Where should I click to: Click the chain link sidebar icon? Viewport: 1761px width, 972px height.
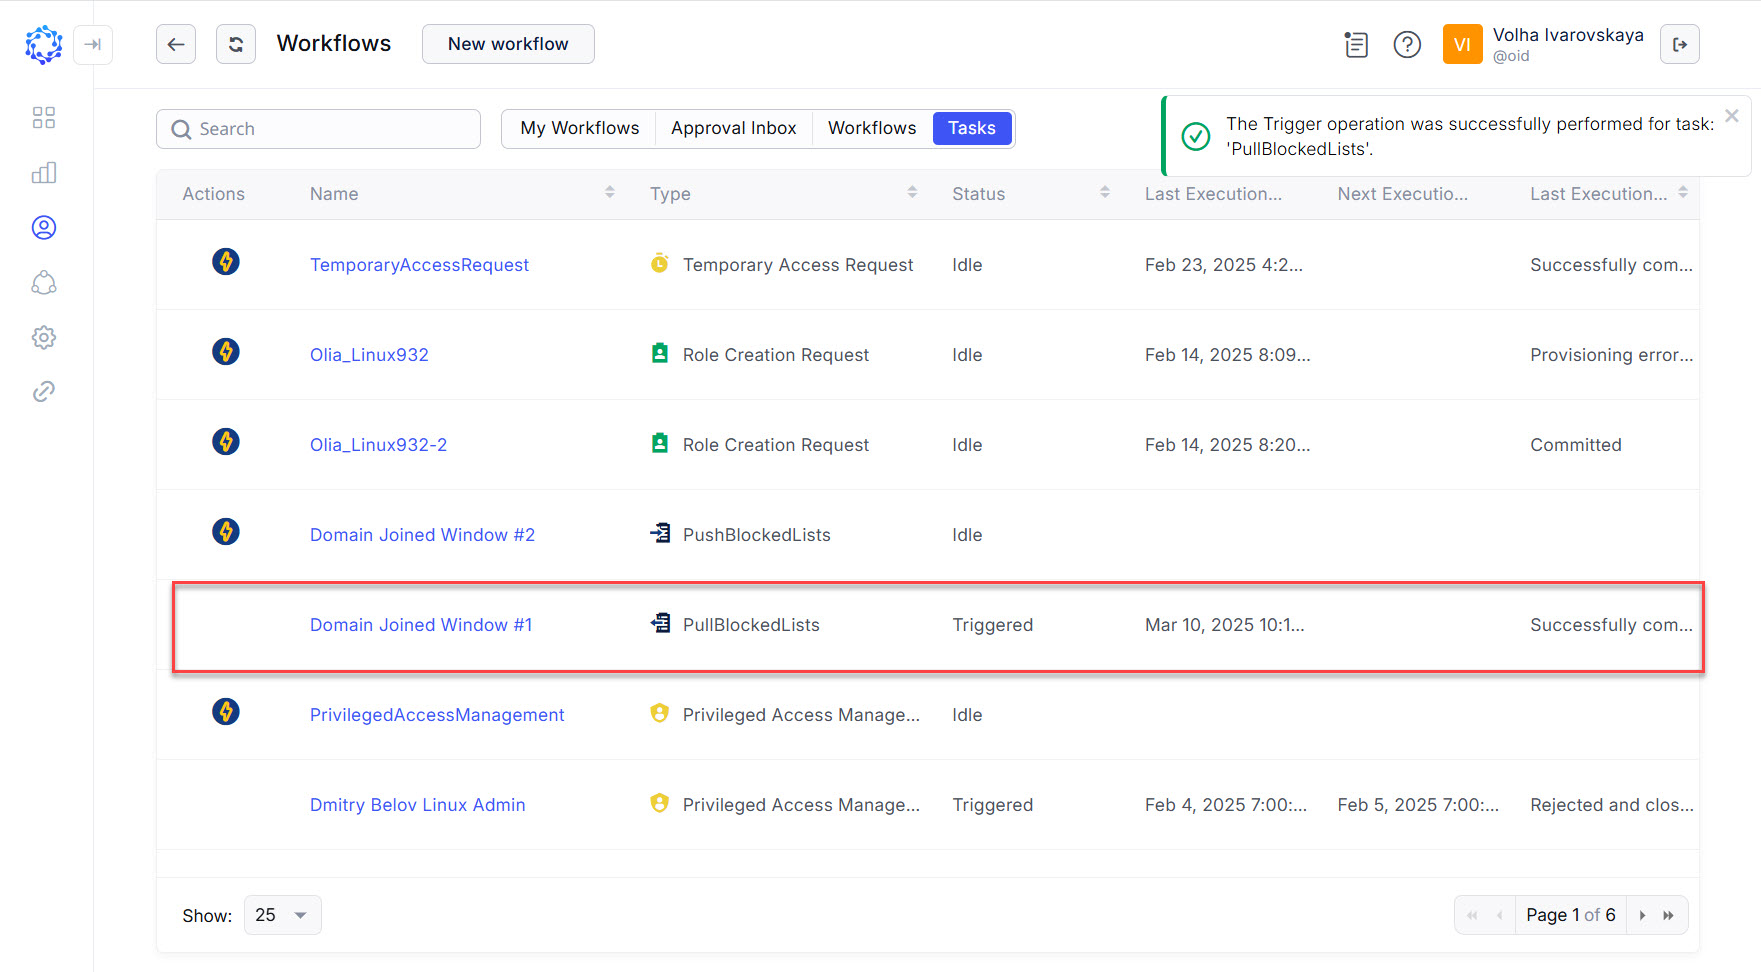click(x=44, y=392)
